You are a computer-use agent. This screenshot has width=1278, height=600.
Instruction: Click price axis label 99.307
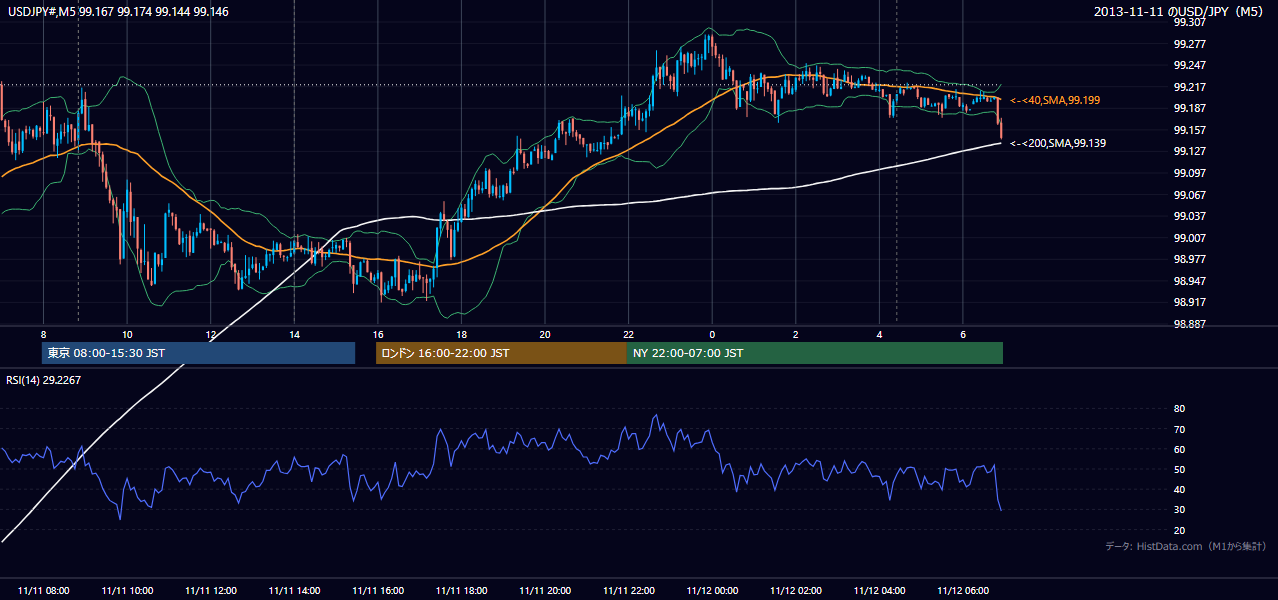1188,22
